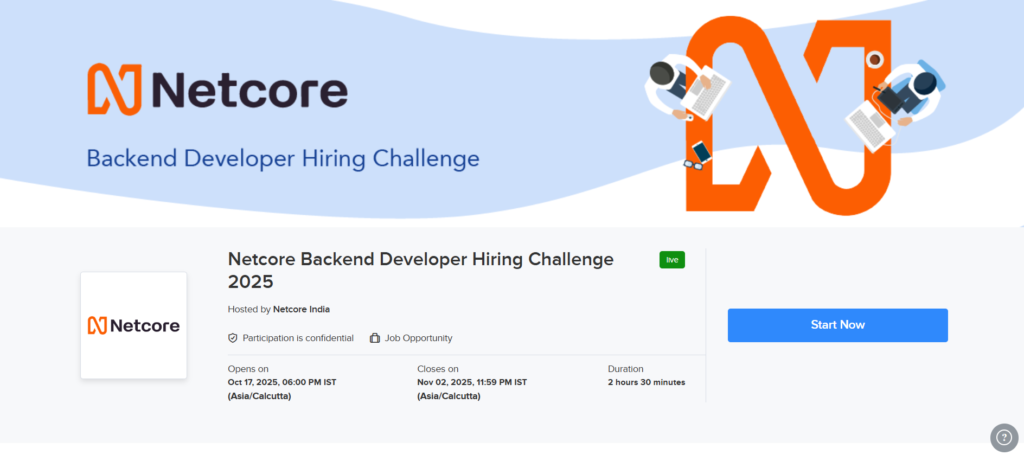This screenshot has height=455, width=1024.
Task: Click the Backend Developer Hiring Challenge banner subtitle
Action: (x=283, y=158)
